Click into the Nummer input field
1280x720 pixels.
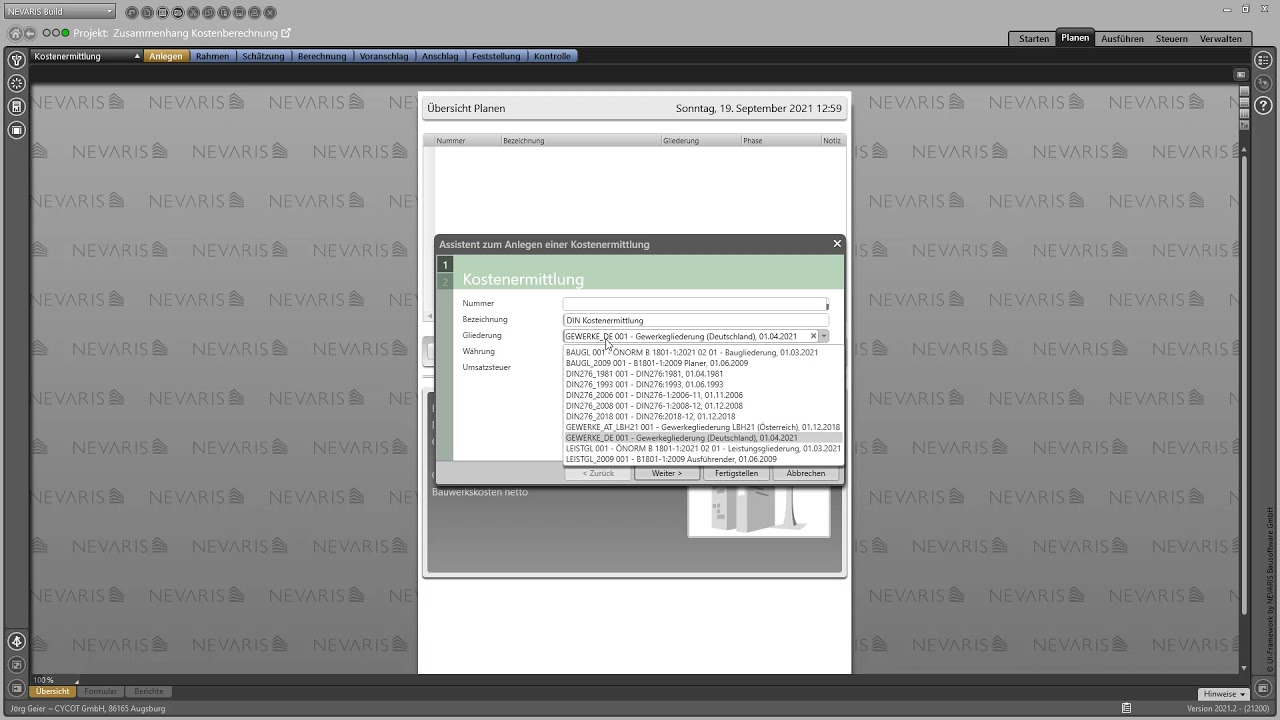tap(695, 303)
